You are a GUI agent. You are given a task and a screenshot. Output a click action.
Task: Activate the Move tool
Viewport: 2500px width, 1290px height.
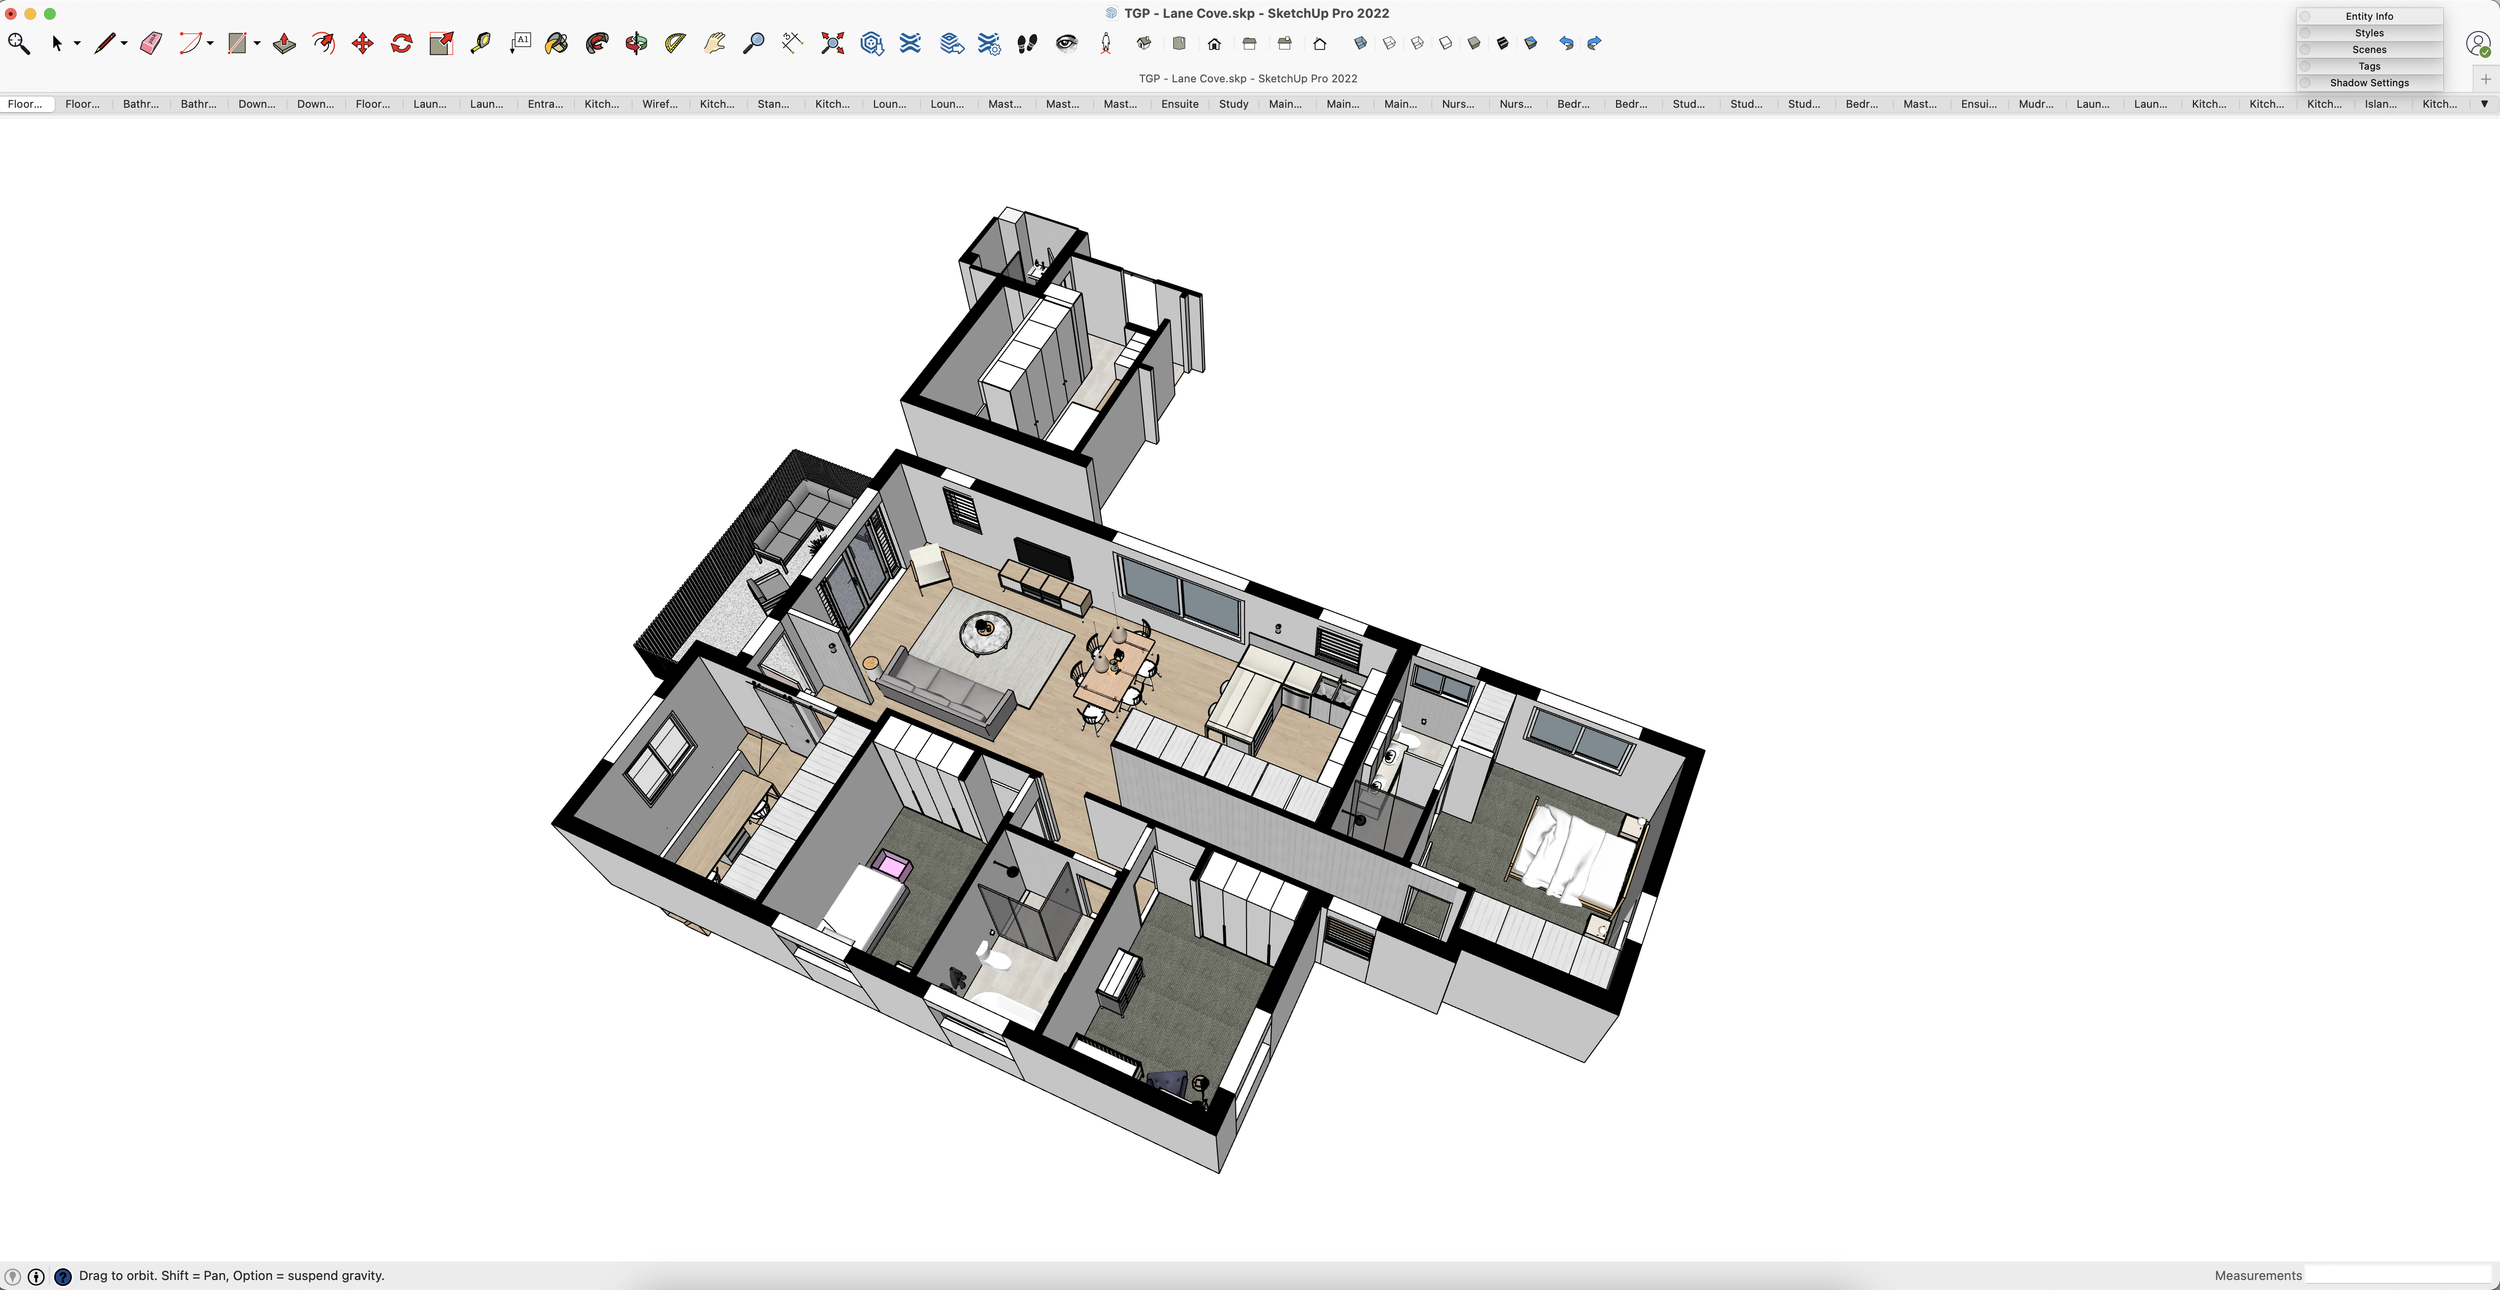pyautogui.click(x=363, y=43)
